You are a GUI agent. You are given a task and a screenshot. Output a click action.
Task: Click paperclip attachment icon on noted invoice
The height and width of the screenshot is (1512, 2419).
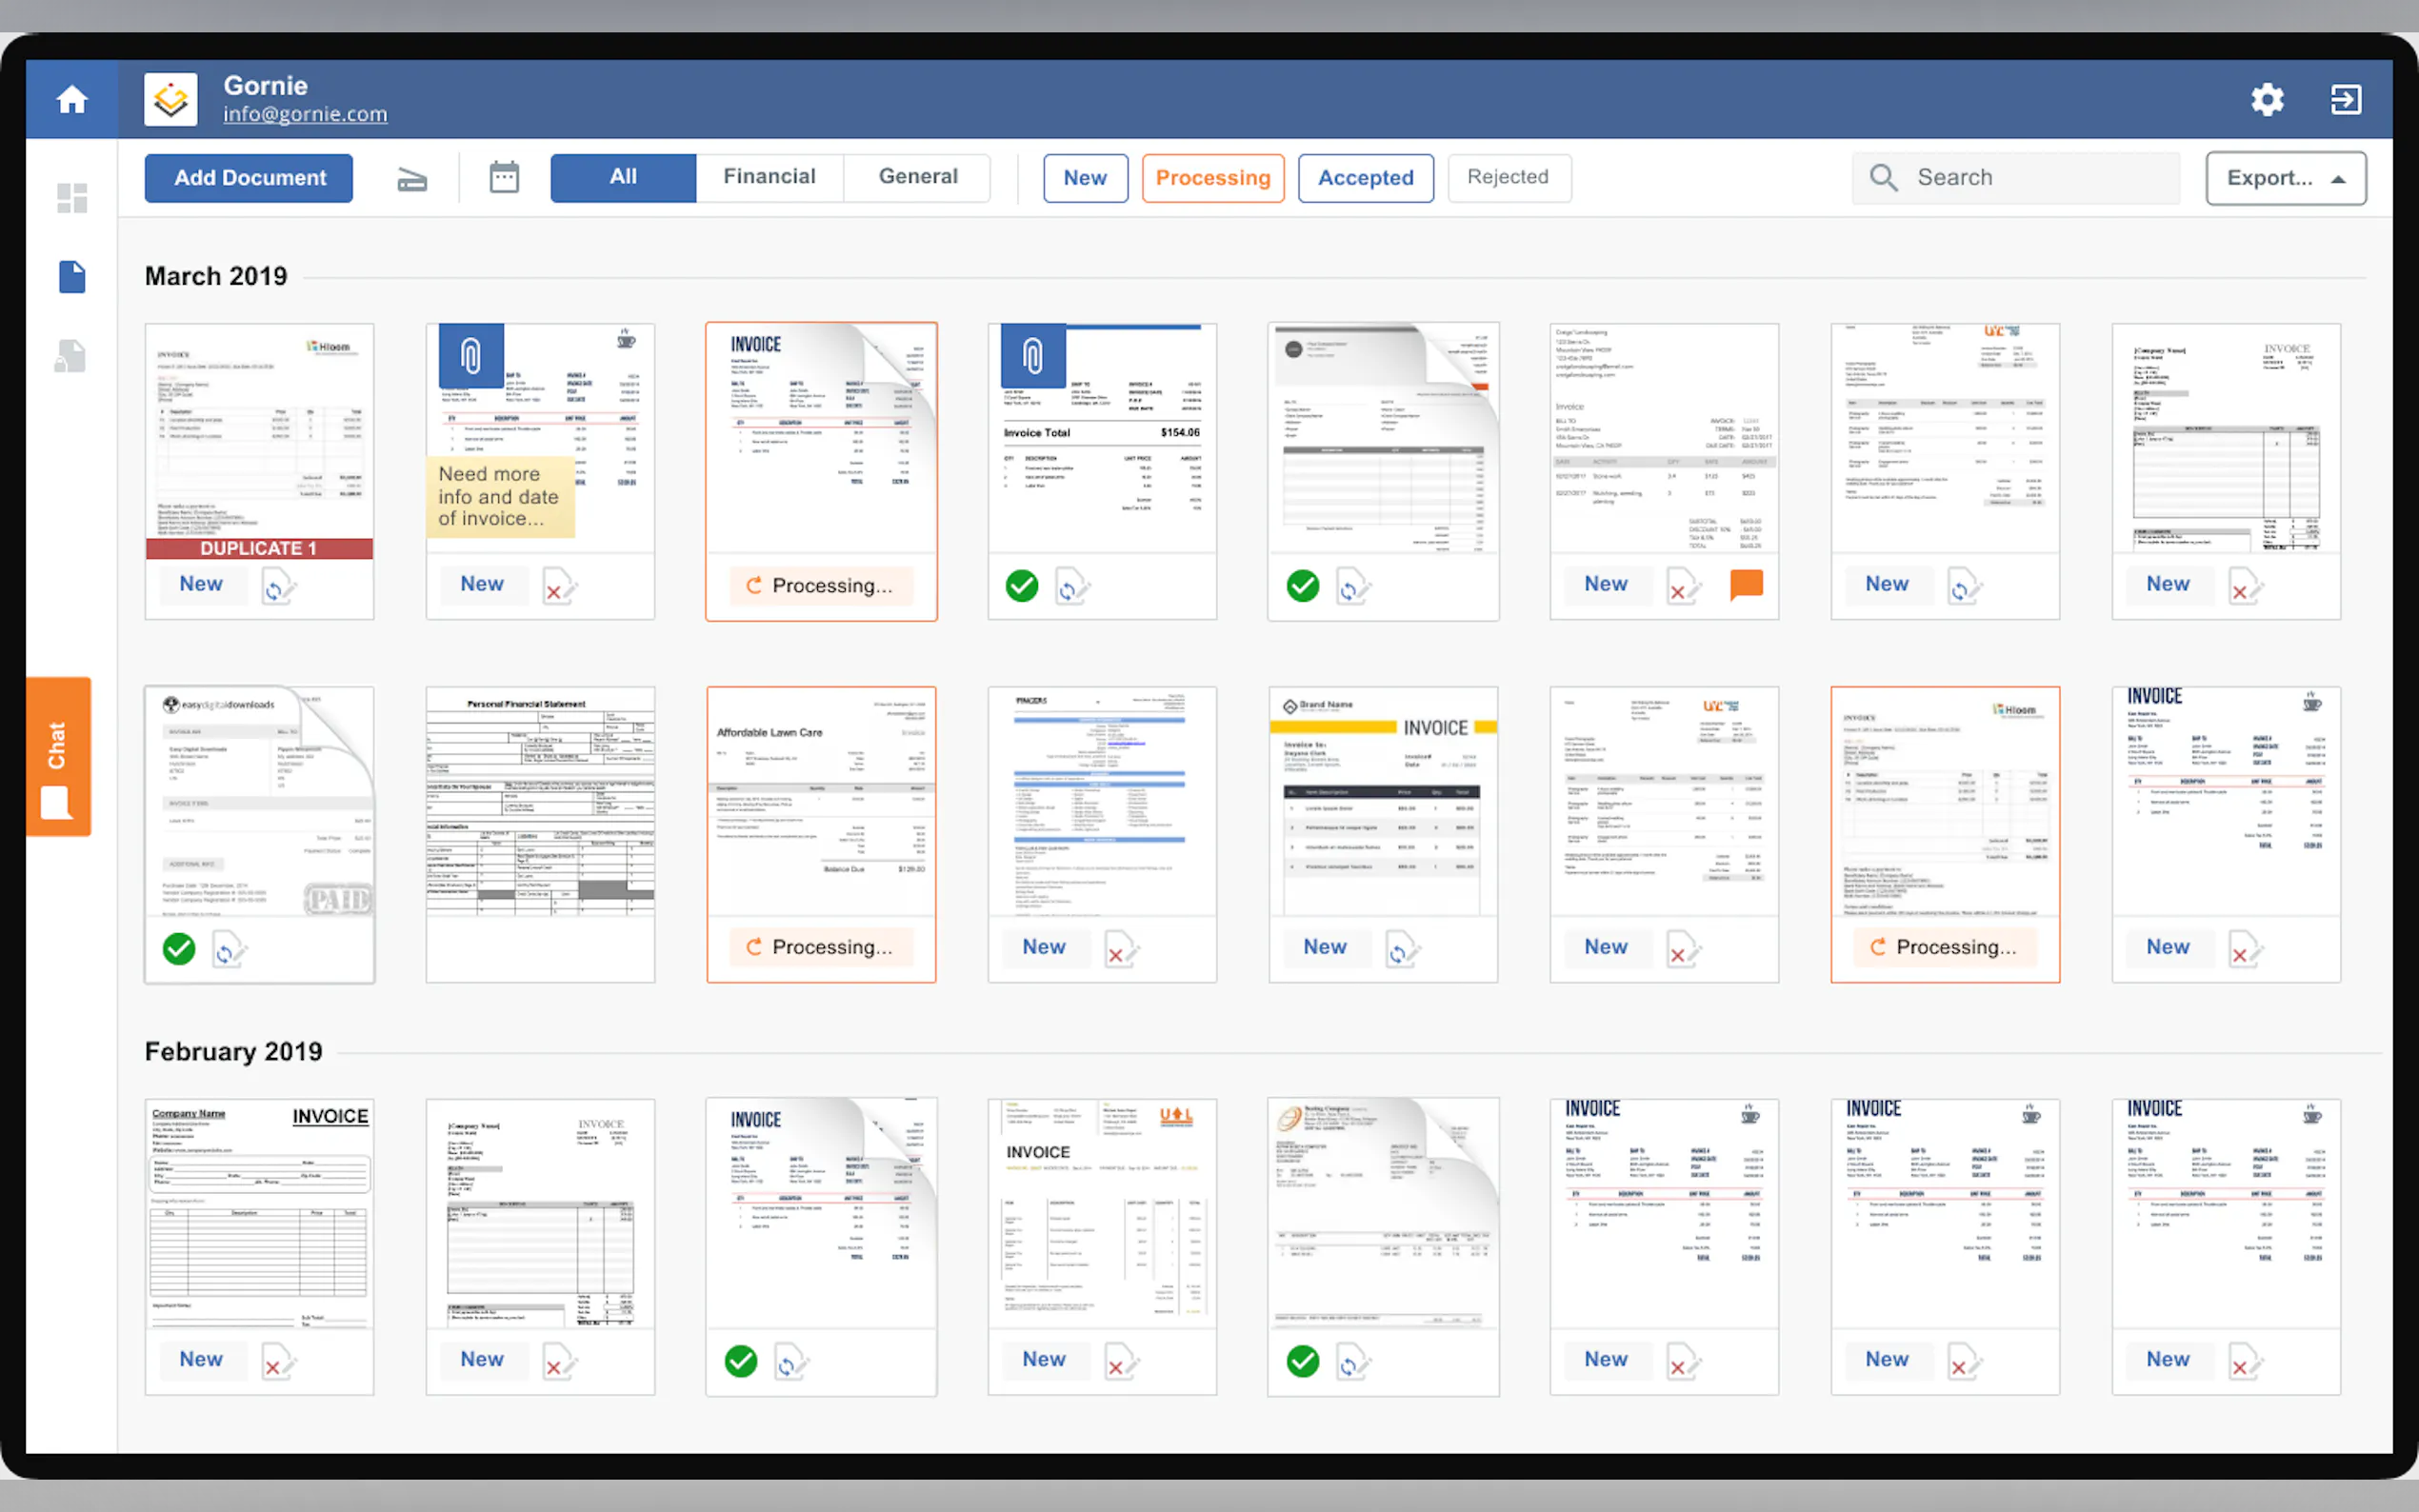coord(470,356)
